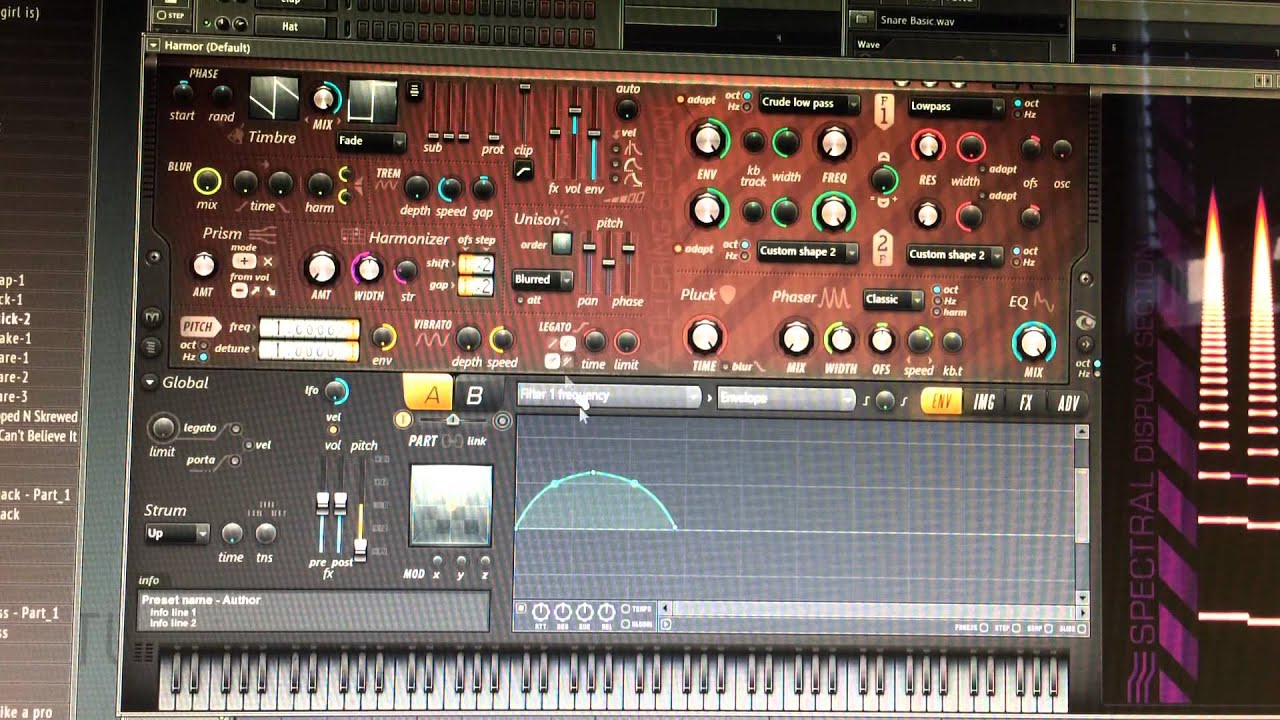The width and height of the screenshot is (1280, 720).
Task: Select the up-right arrow from-vol option
Action: coord(255,290)
